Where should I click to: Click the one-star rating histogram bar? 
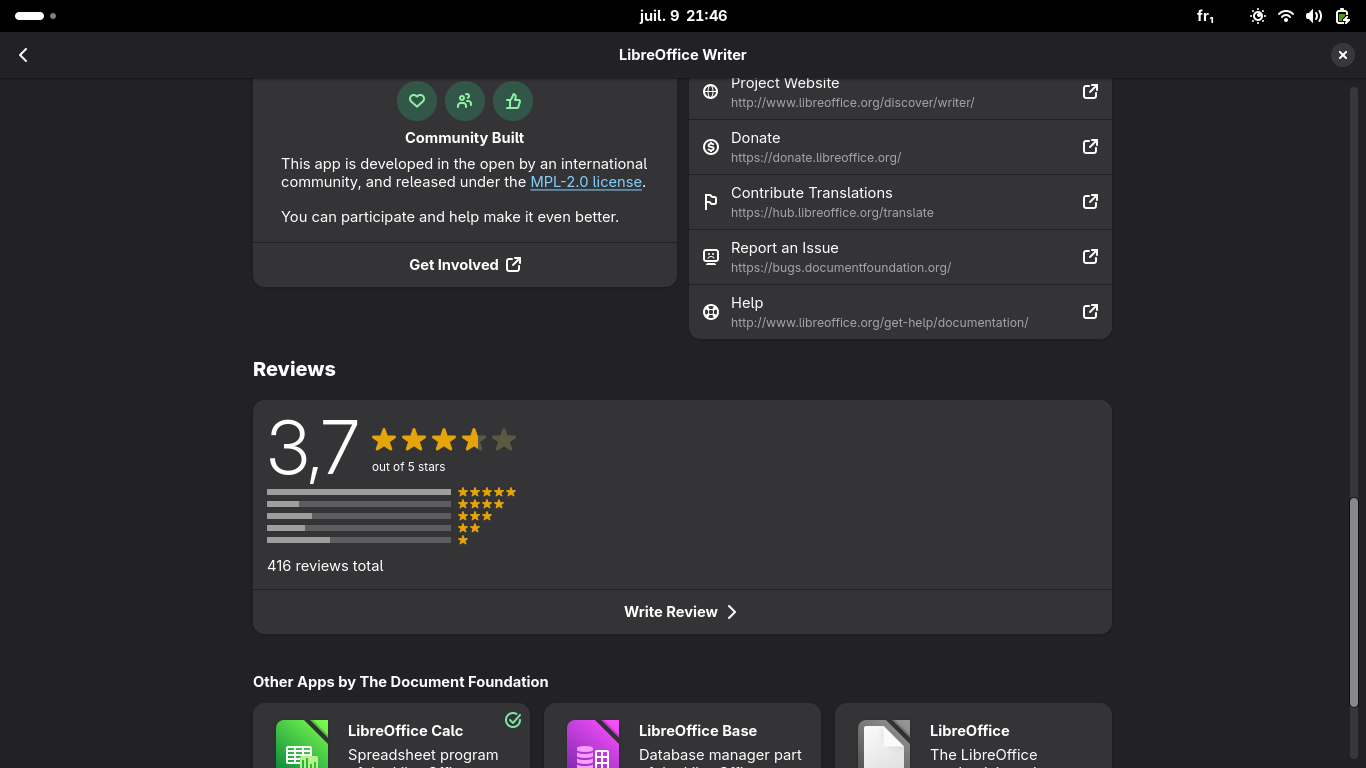pyautogui.click(x=359, y=540)
